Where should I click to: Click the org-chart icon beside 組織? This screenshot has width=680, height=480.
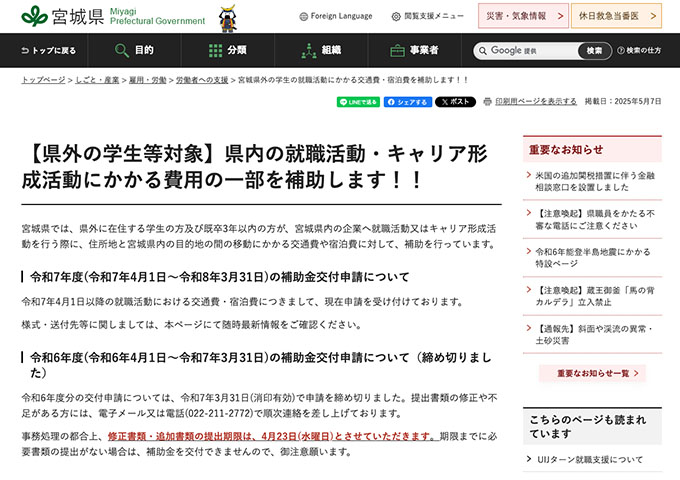pyautogui.click(x=309, y=51)
